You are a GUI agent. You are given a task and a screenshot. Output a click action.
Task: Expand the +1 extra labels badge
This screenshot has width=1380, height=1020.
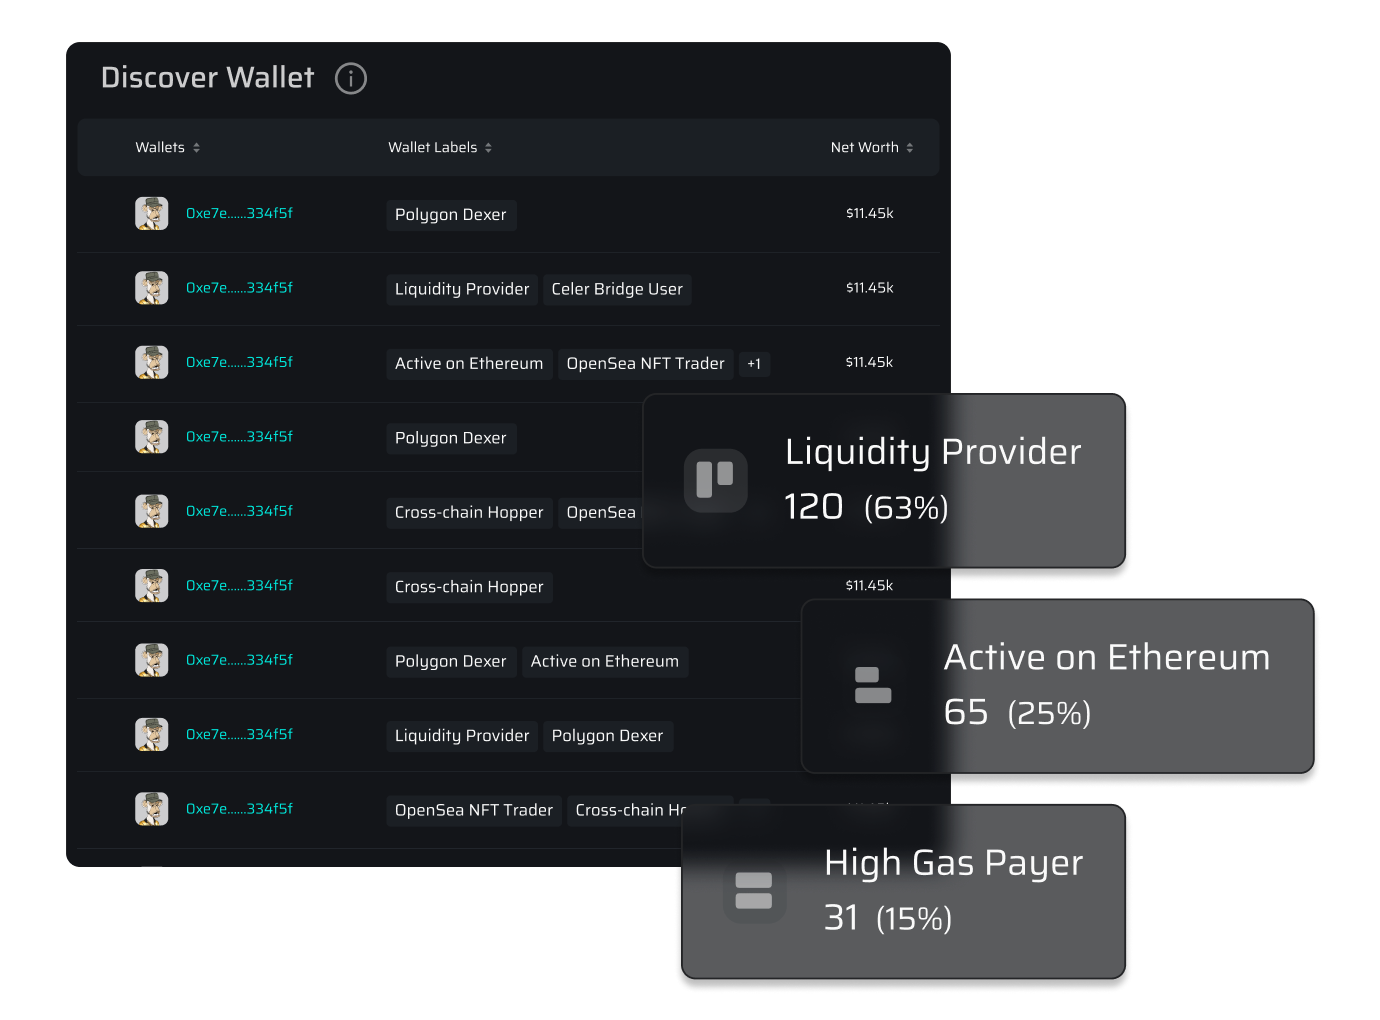(x=754, y=364)
